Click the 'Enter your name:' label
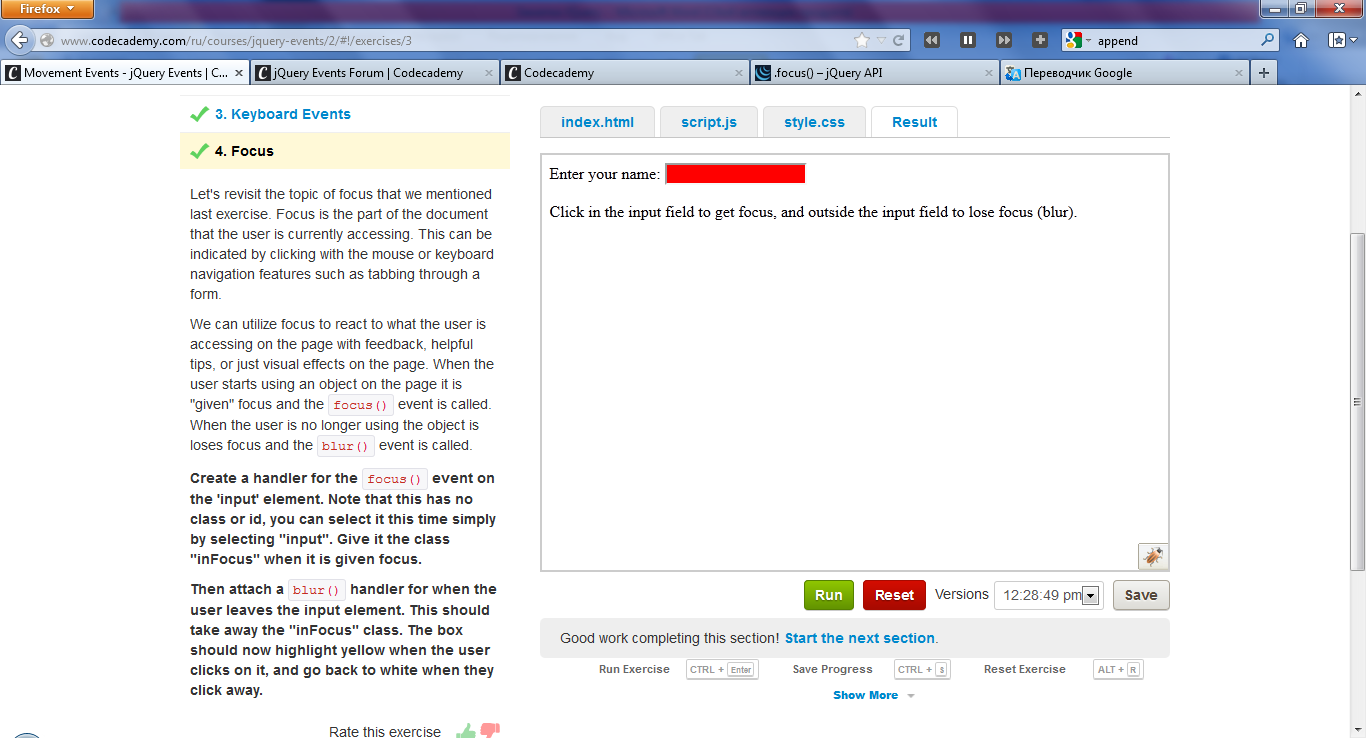The image size is (1366, 738). [x=604, y=174]
